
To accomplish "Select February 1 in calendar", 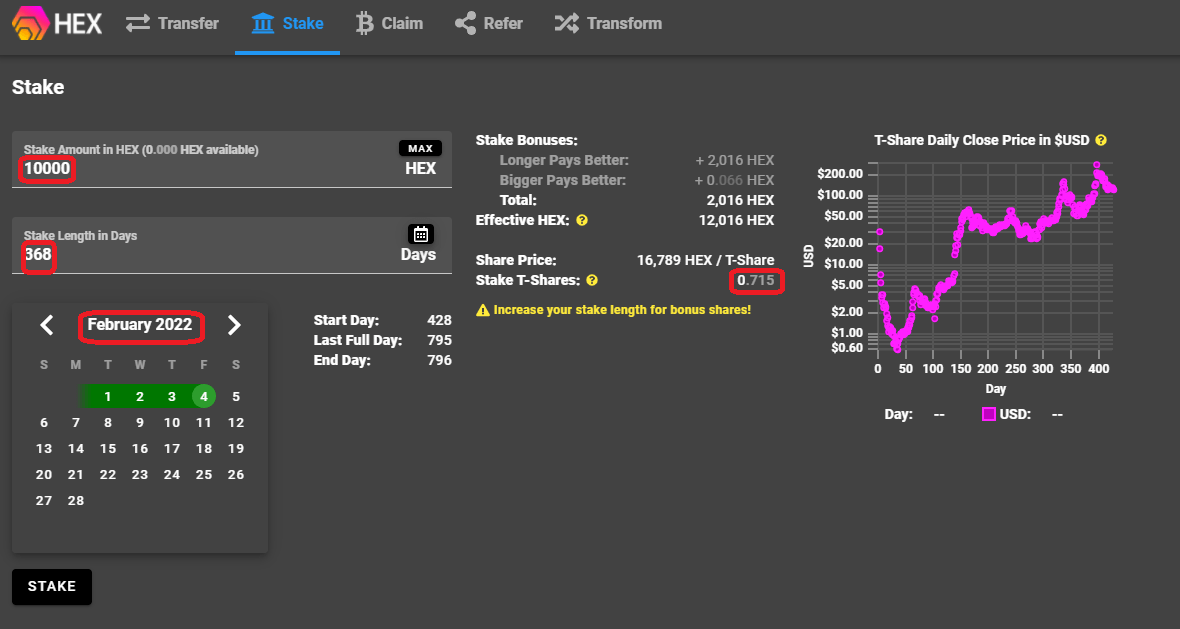I will click(108, 397).
